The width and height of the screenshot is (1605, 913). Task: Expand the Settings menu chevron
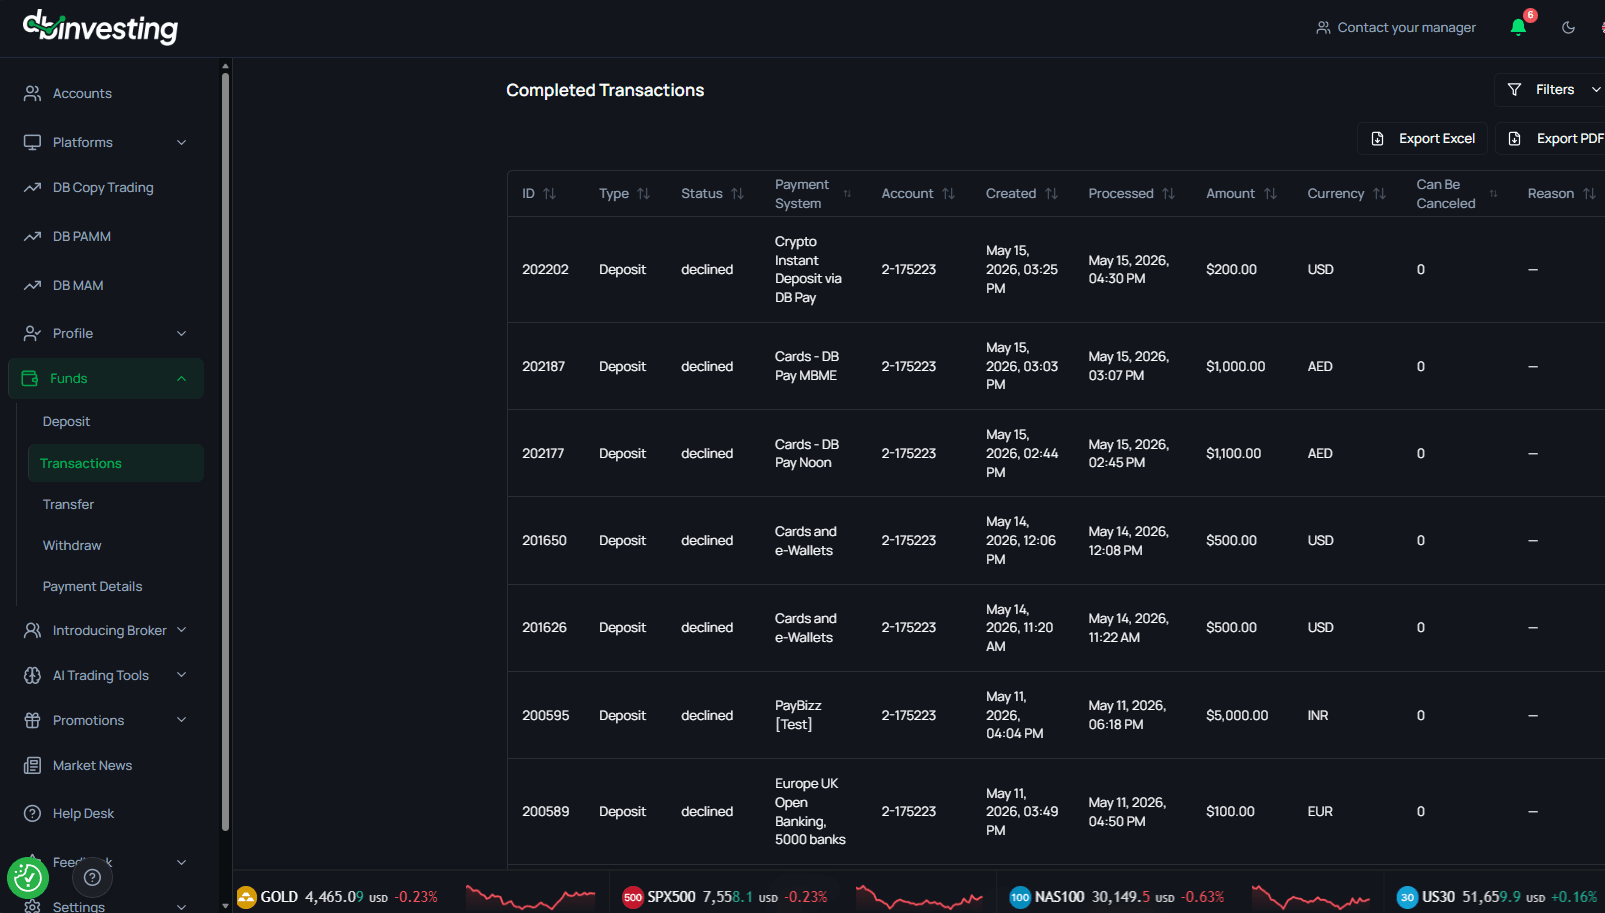point(181,906)
